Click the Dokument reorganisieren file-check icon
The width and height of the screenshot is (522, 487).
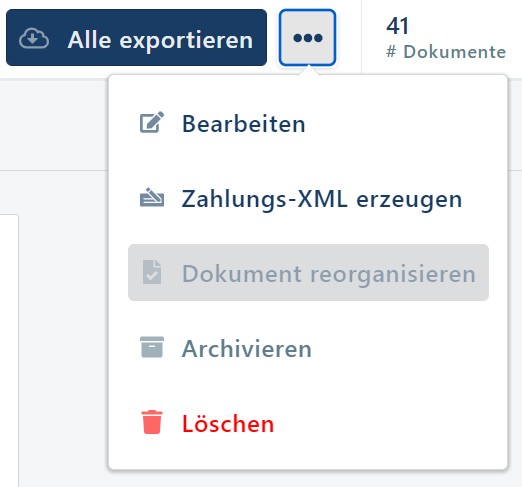pyautogui.click(x=152, y=272)
